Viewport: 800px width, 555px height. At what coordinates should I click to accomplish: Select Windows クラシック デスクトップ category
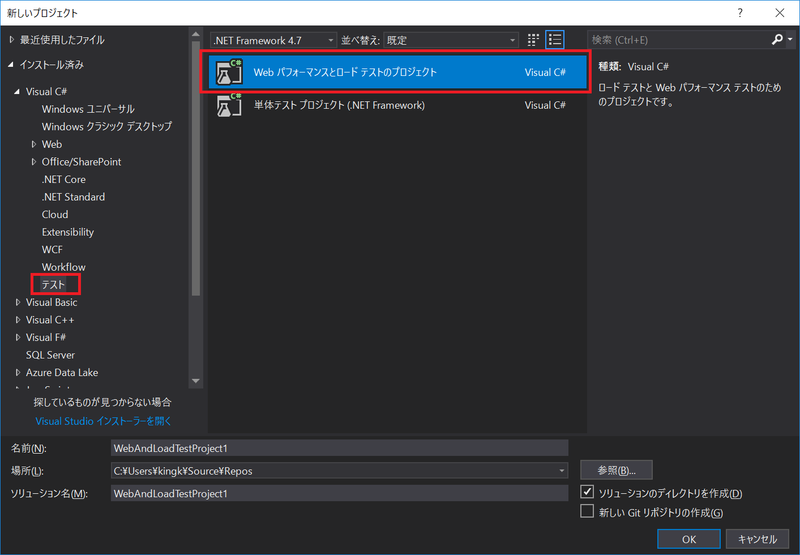(107, 127)
